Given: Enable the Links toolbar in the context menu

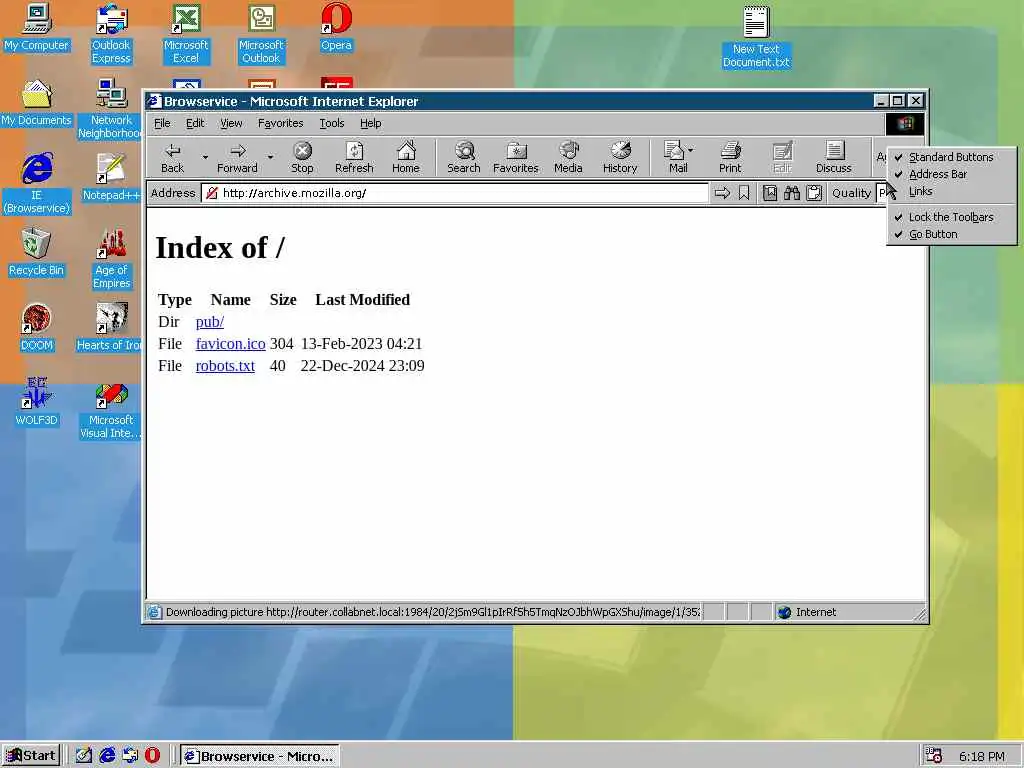Looking at the screenshot, I should pyautogui.click(x=951, y=191).
